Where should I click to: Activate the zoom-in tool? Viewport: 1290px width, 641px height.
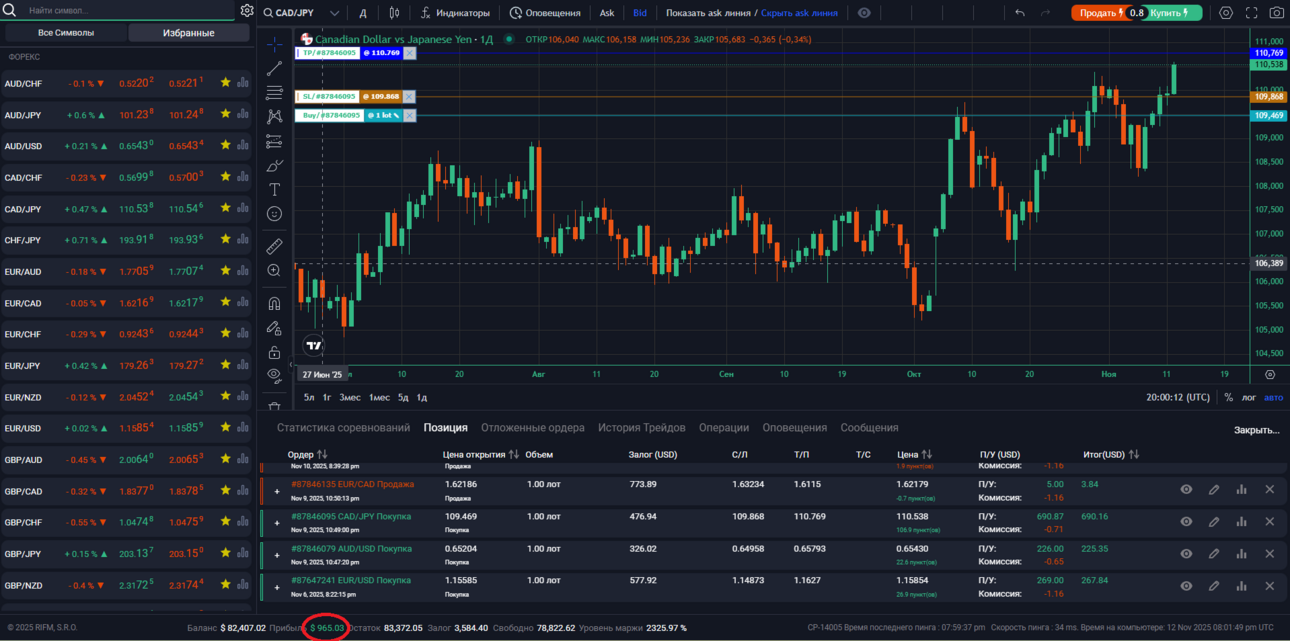coord(274,271)
